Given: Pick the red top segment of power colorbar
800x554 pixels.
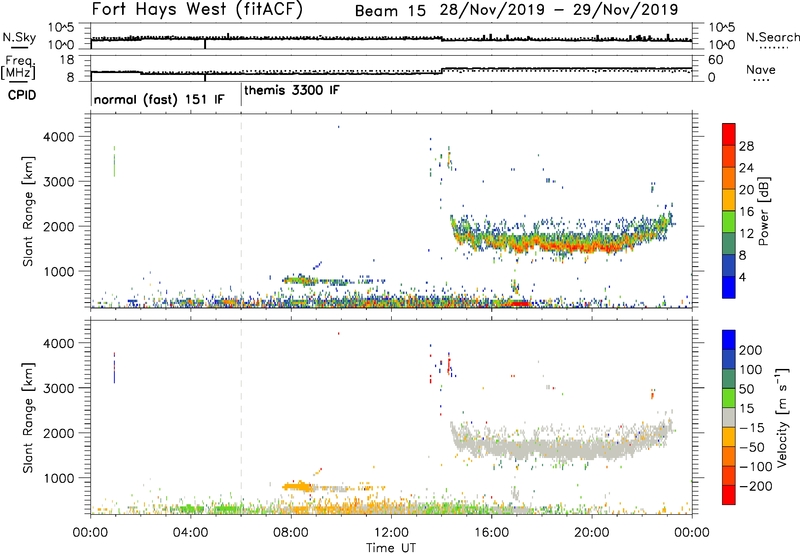Looking at the screenshot, I should pyautogui.click(x=729, y=134).
